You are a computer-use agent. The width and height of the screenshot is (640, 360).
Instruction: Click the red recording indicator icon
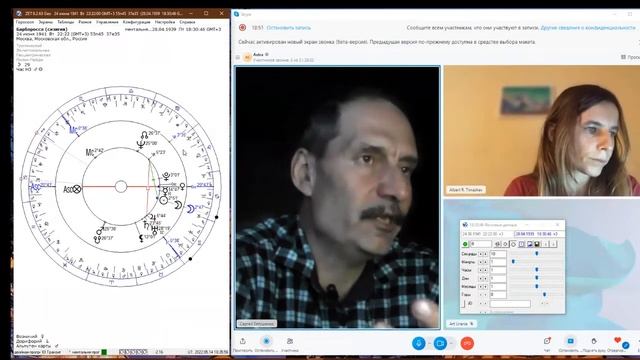[x=242, y=28]
